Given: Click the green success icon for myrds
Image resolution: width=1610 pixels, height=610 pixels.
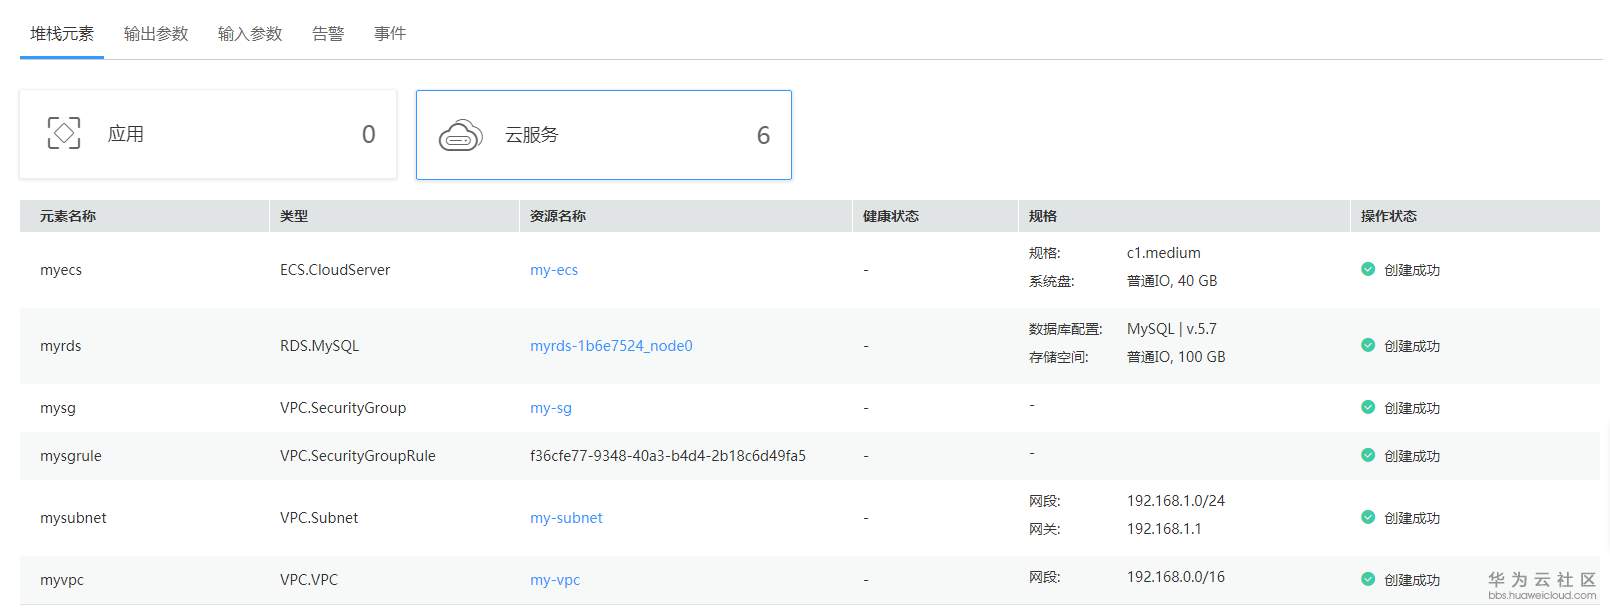Looking at the screenshot, I should (x=1368, y=345).
